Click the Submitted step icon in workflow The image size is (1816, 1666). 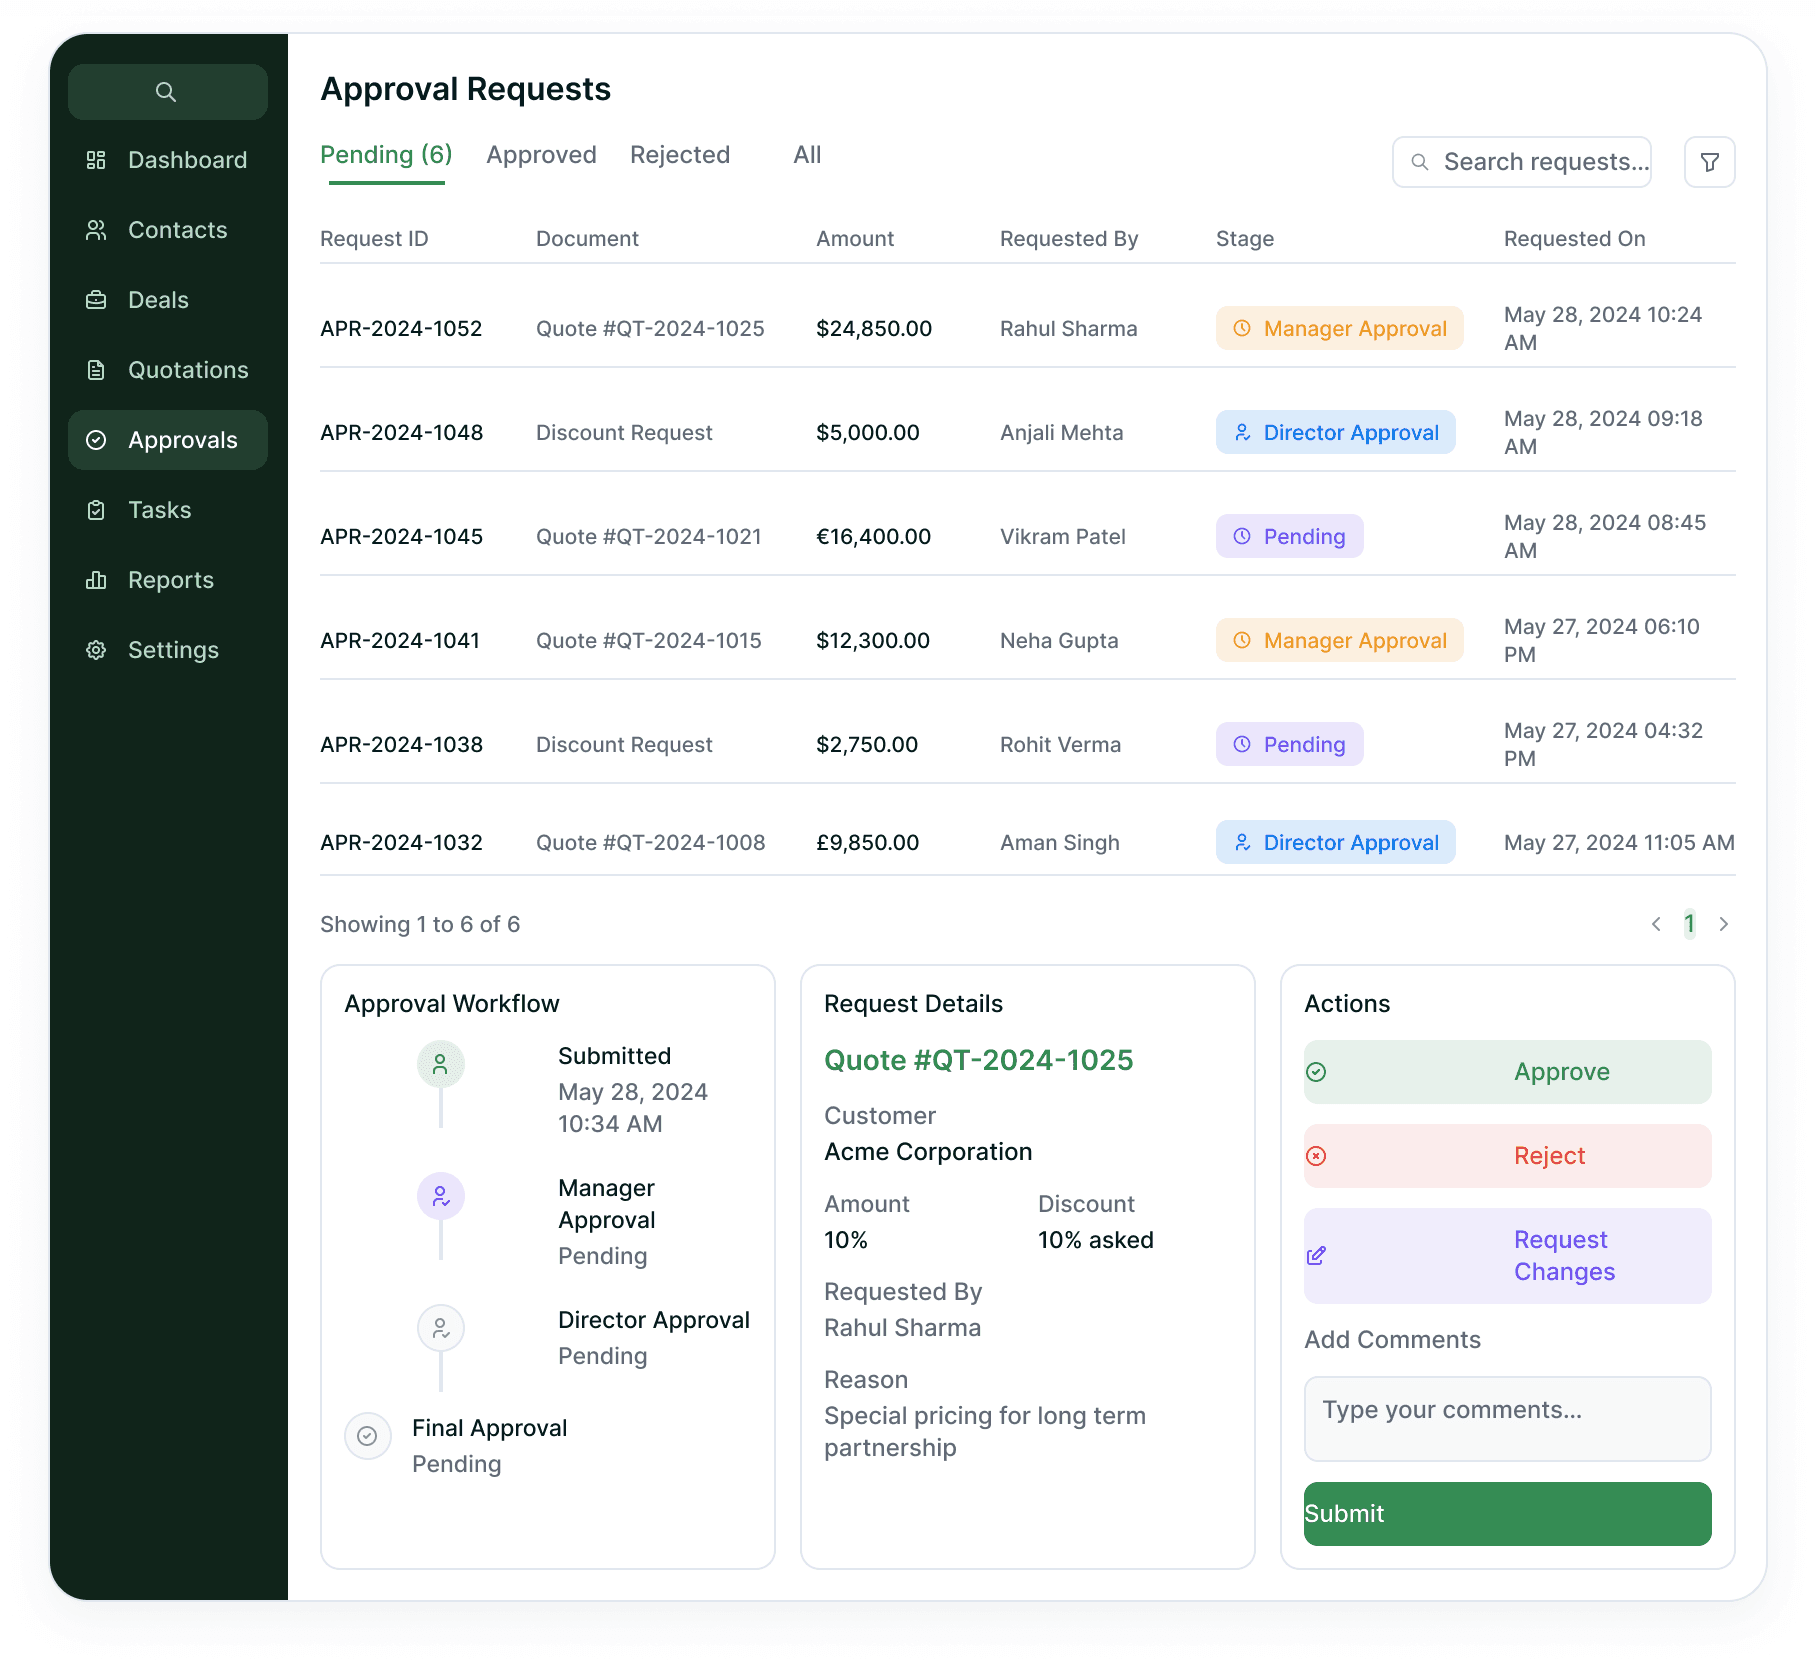click(x=440, y=1065)
